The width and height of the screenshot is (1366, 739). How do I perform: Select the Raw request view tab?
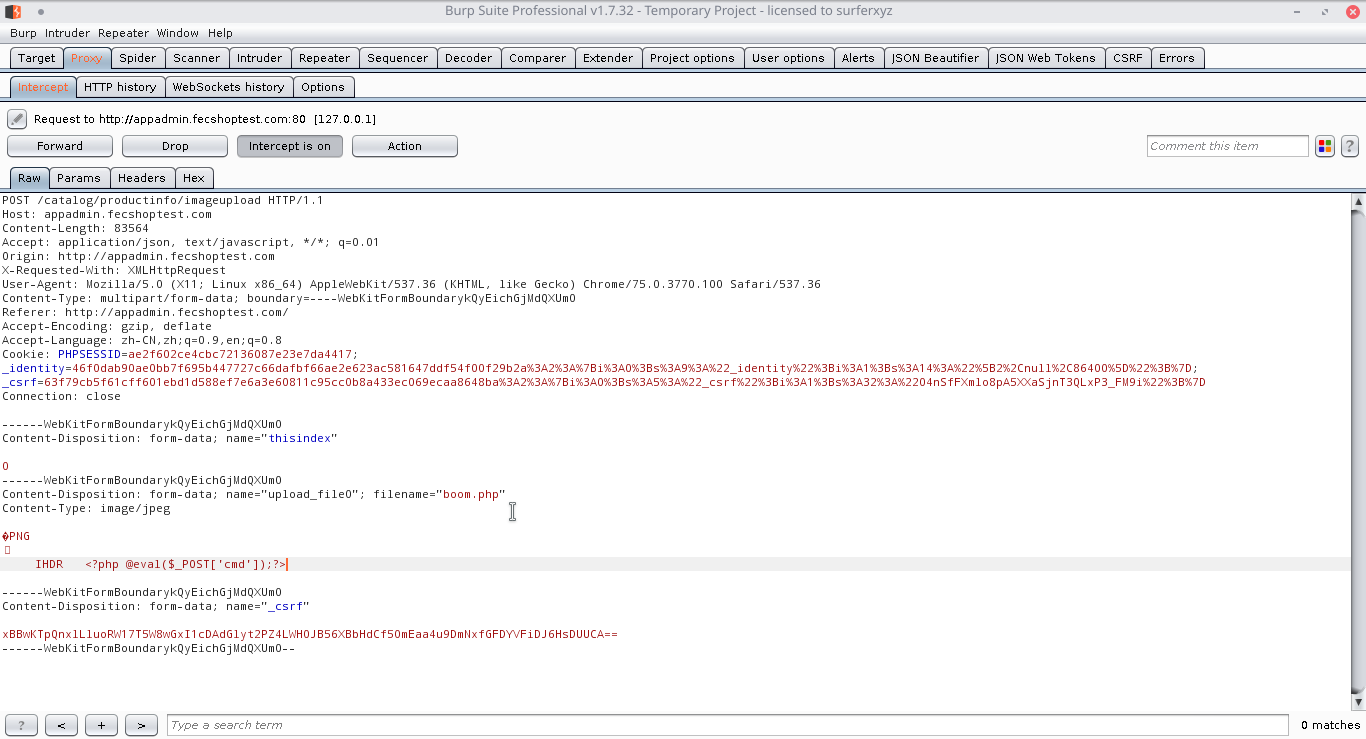pos(30,178)
